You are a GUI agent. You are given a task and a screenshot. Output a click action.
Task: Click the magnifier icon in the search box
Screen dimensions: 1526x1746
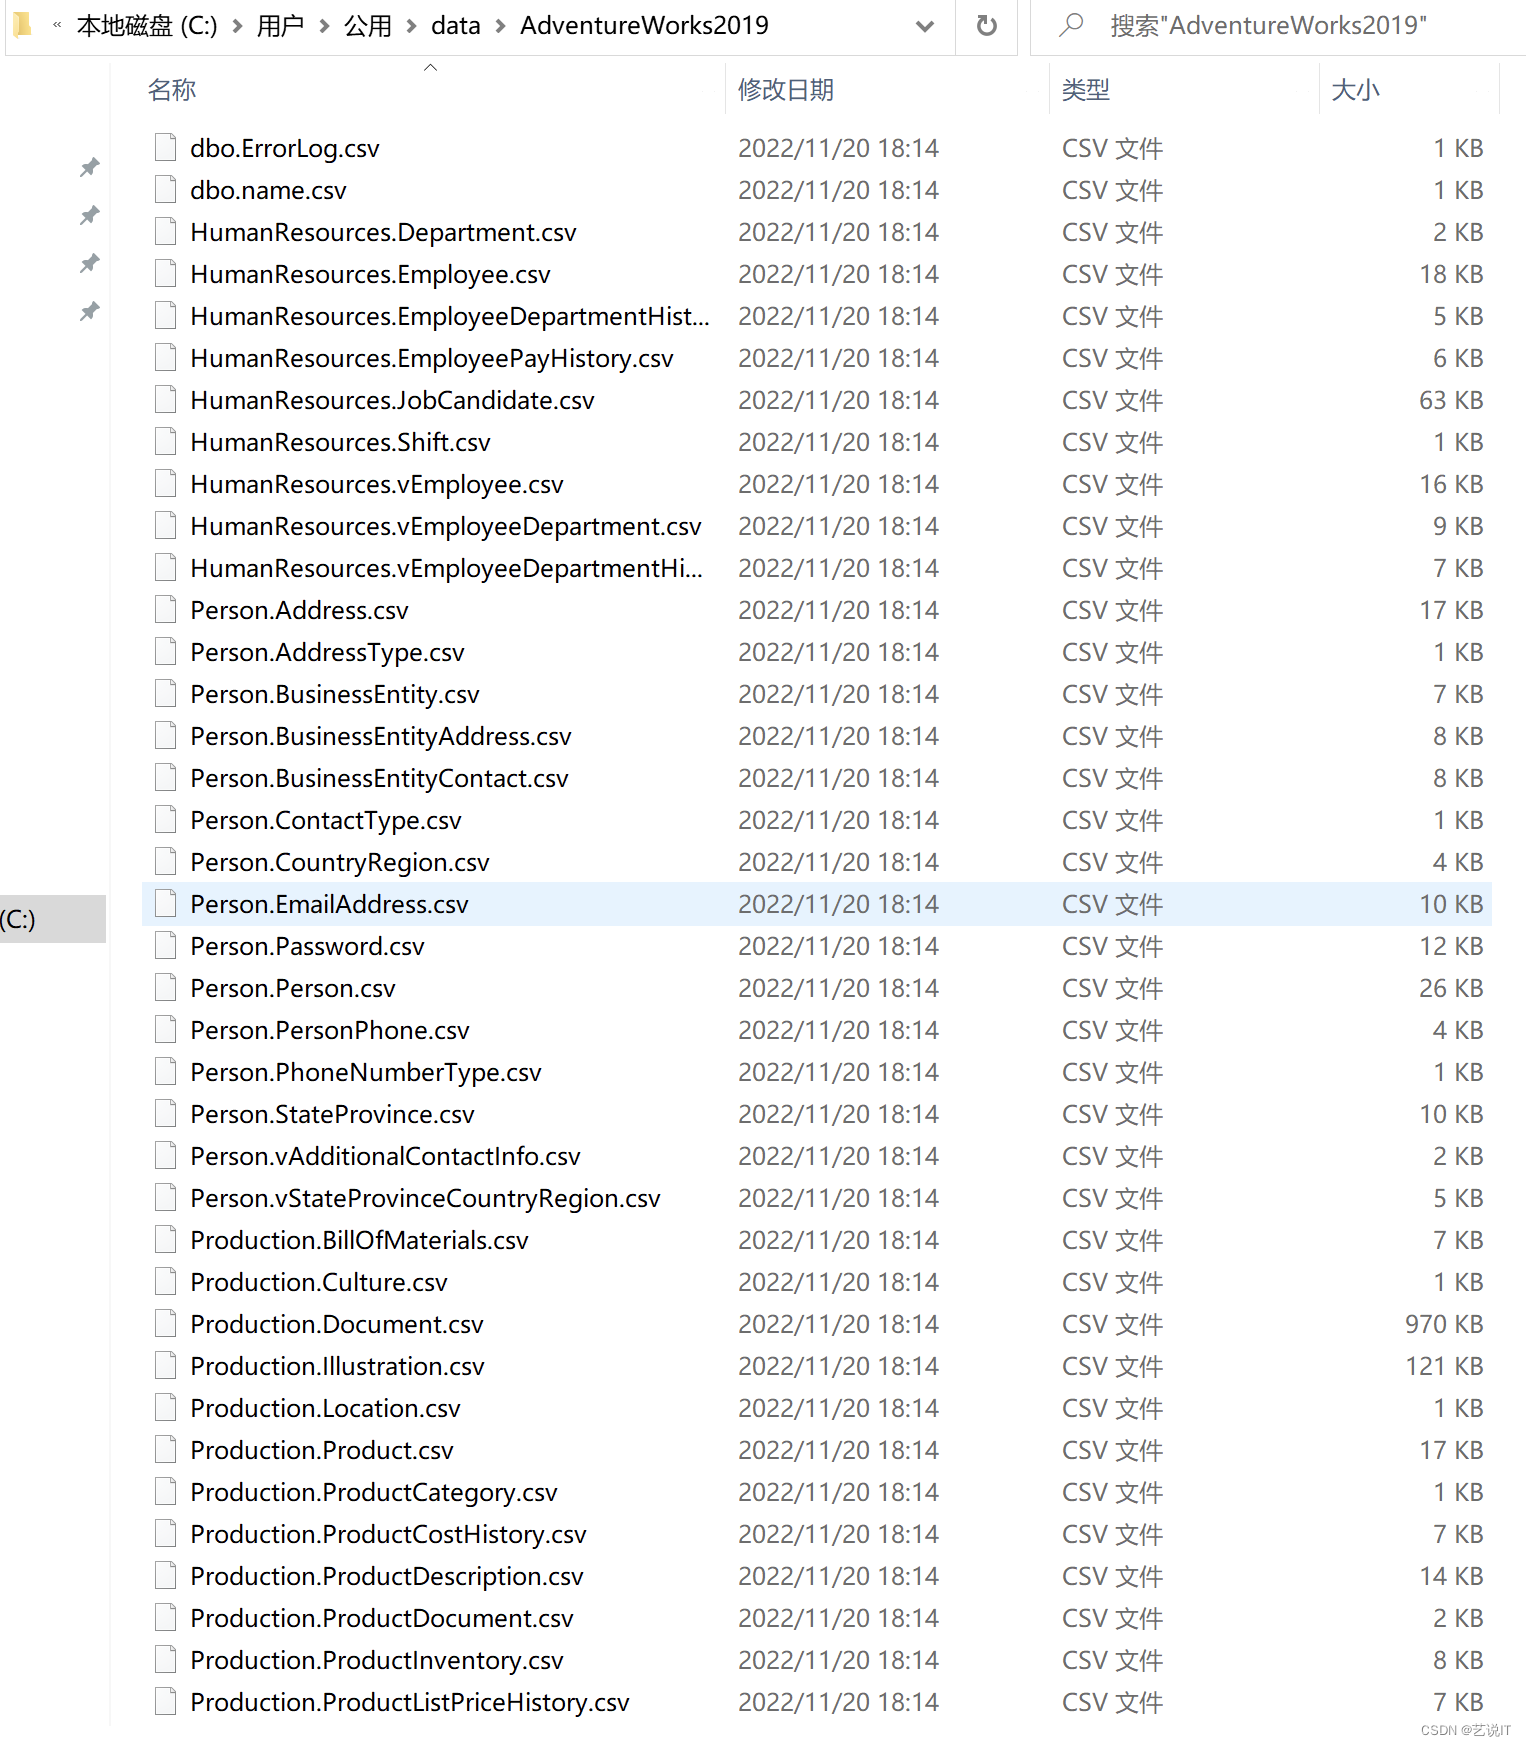click(1071, 25)
